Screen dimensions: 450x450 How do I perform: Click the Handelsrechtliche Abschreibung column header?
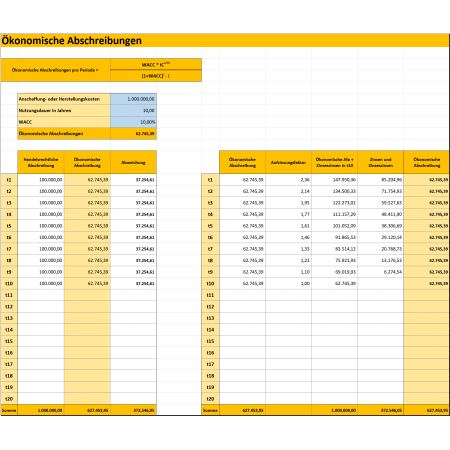(41, 162)
